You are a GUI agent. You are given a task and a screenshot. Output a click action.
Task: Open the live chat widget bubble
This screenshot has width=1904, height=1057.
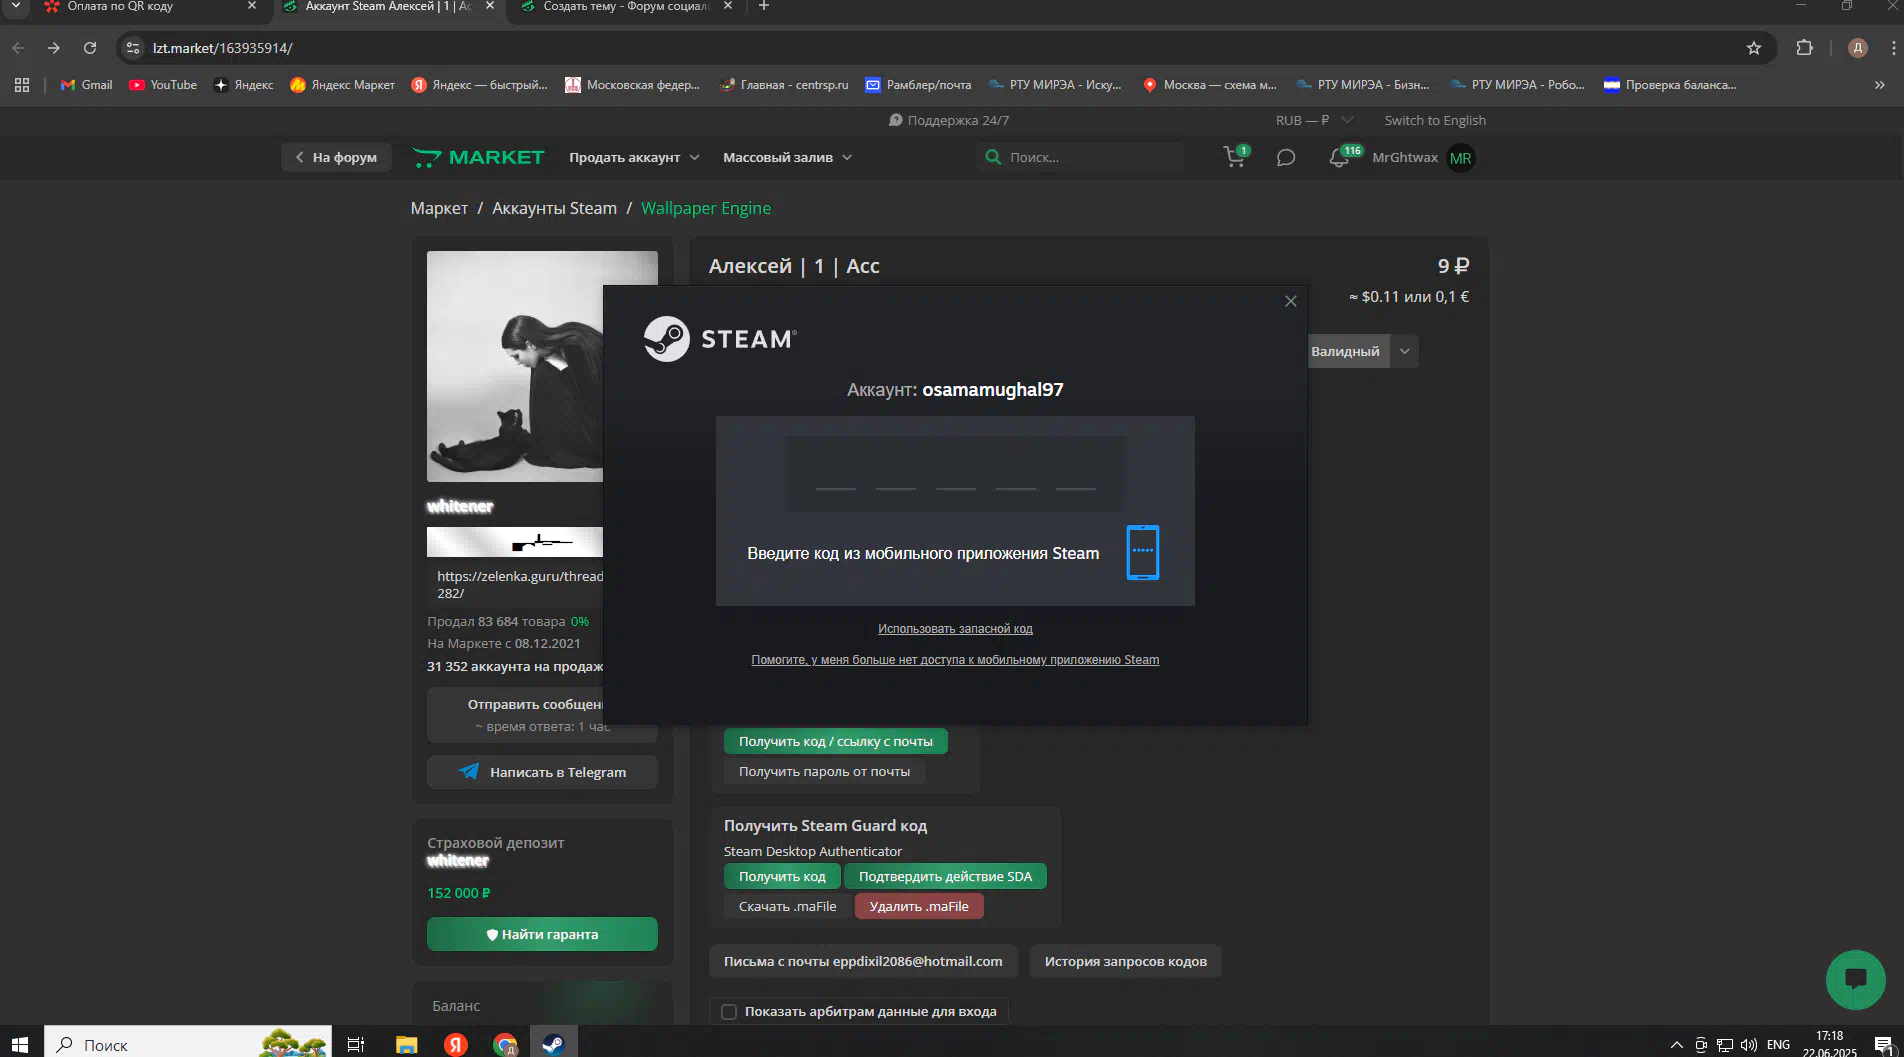(1855, 979)
